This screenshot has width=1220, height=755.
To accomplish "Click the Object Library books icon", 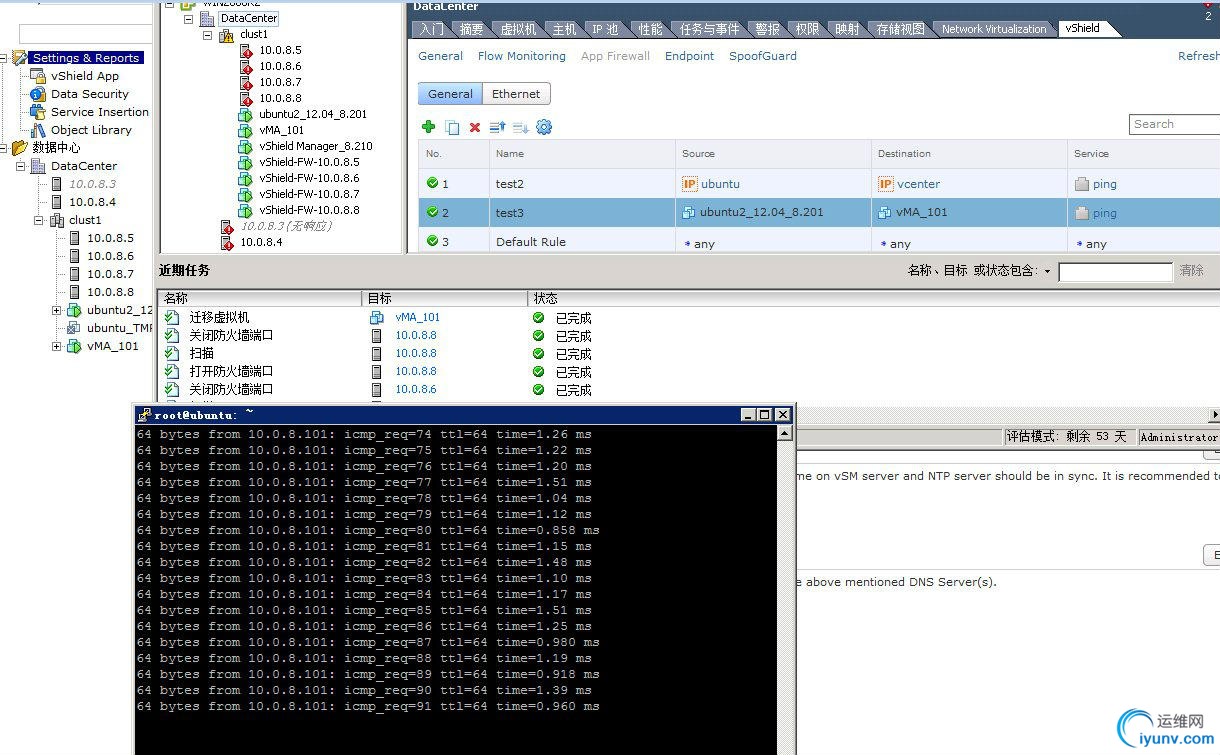I will point(38,130).
